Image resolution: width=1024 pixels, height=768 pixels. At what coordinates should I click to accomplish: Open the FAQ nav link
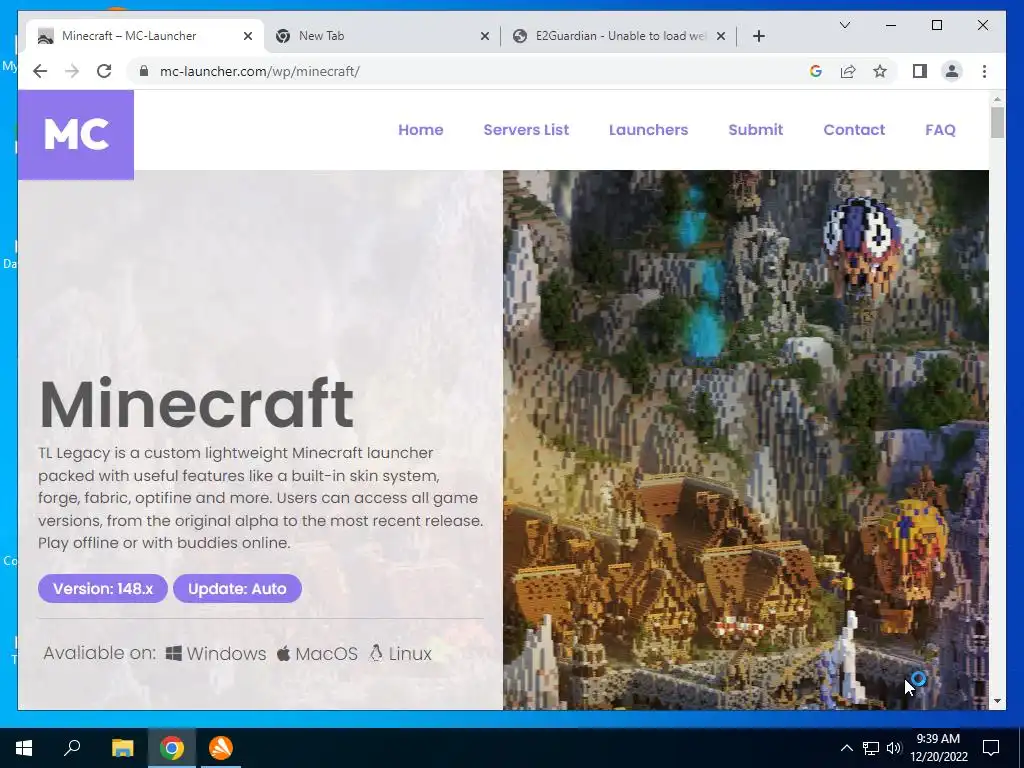pos(940,130)
